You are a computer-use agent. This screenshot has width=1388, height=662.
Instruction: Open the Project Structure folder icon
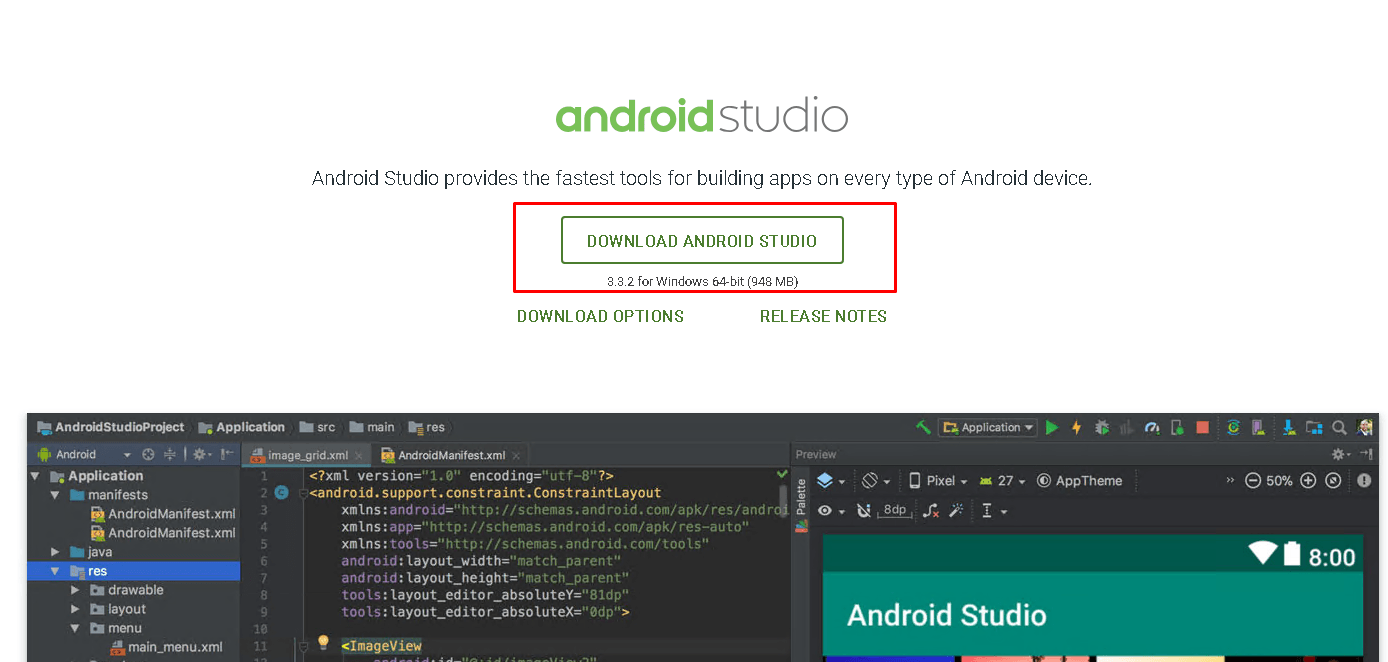pos(1314,427)
